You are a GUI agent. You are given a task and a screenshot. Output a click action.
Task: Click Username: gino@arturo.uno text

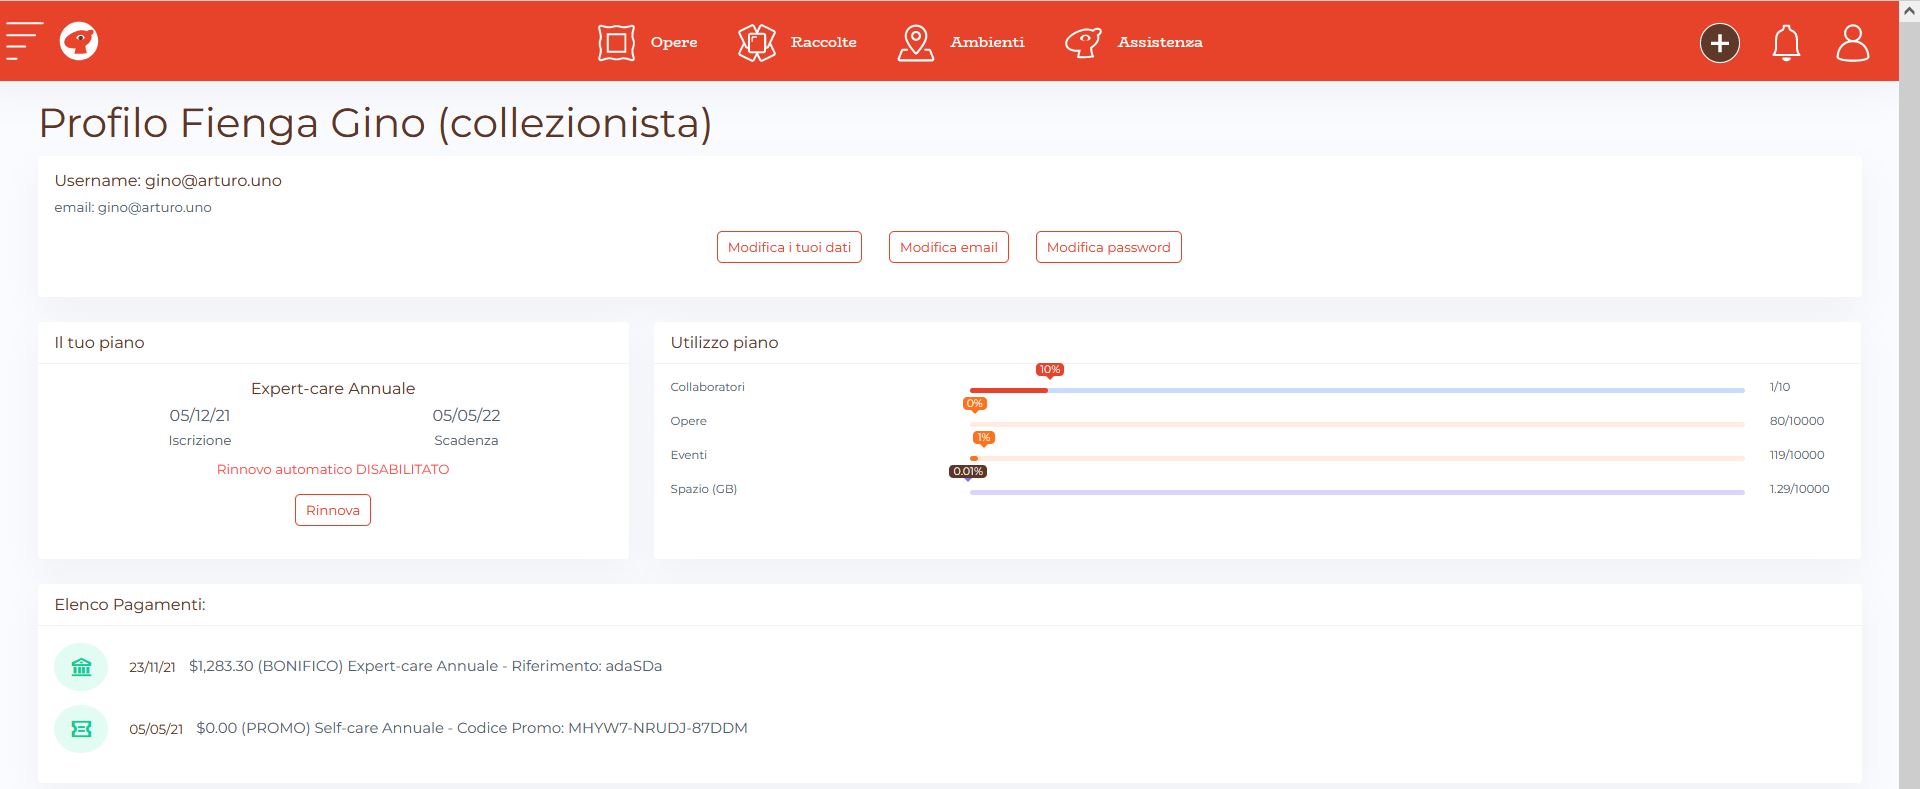tap(168, 181)
